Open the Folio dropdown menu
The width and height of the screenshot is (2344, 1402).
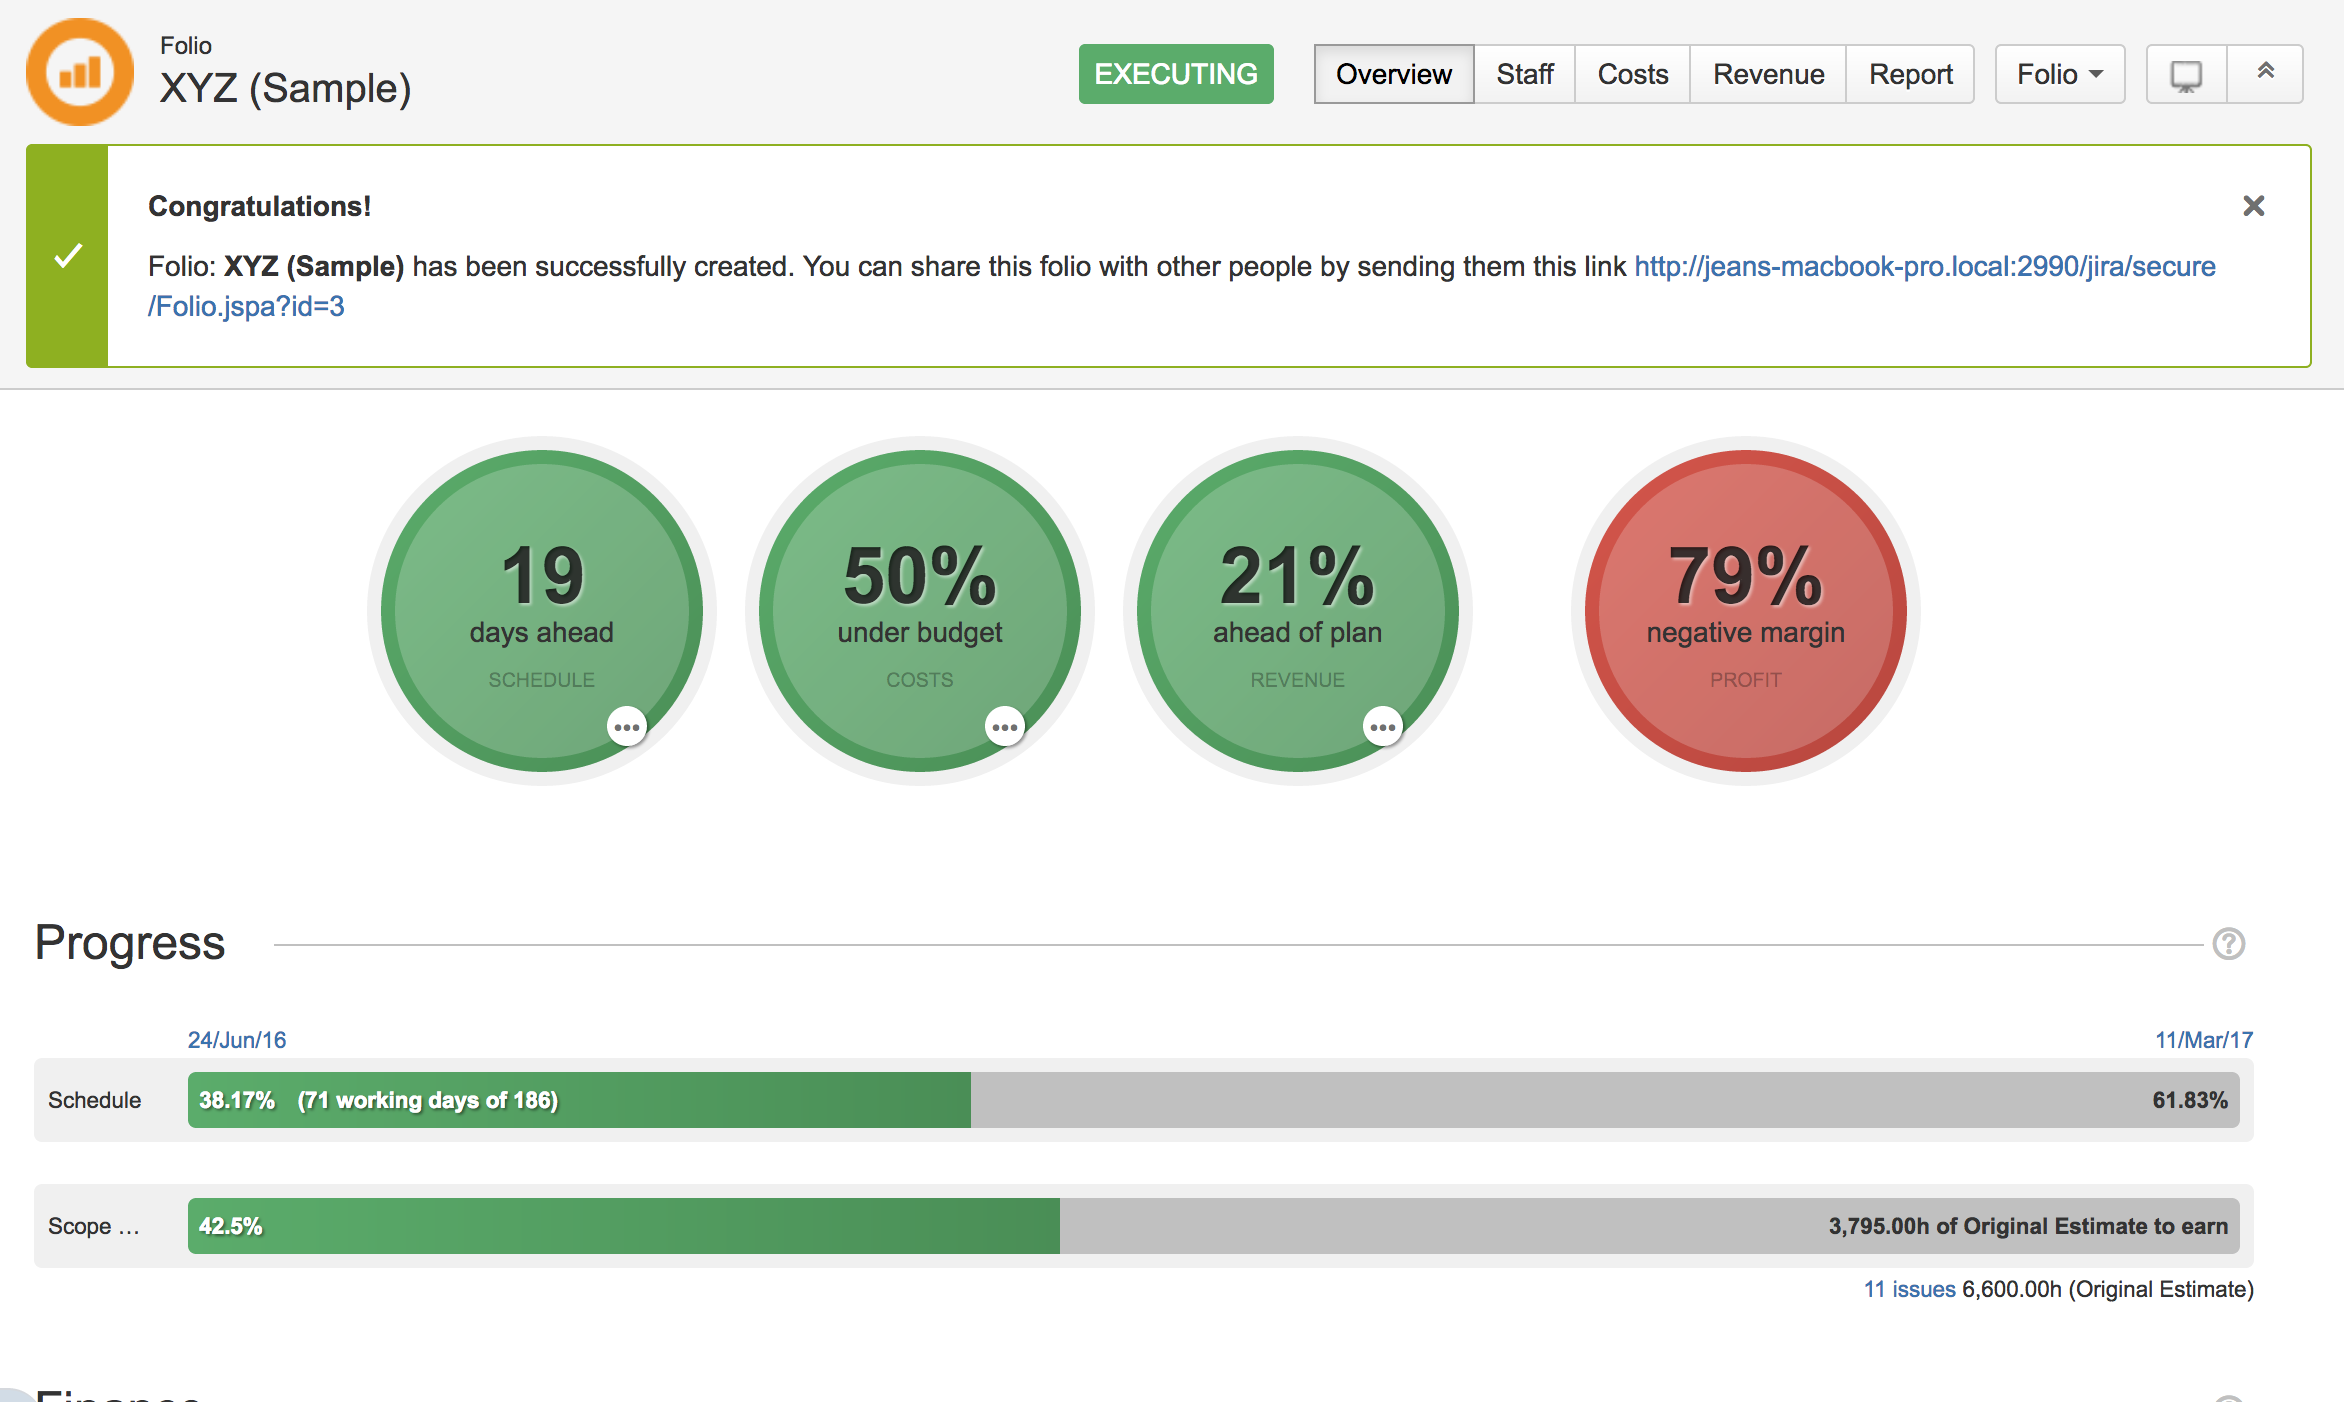click(x=2059, y=74)
